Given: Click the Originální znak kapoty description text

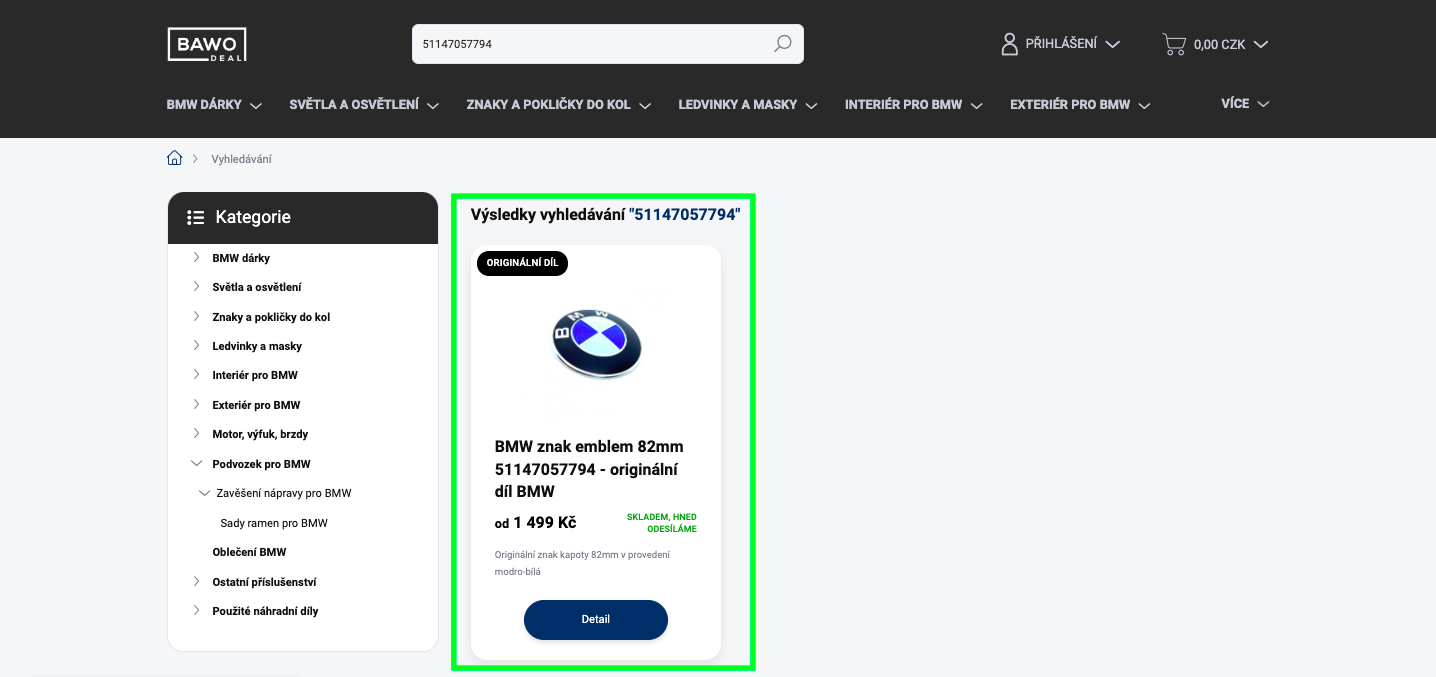Looking at the screenshot, I should [582, 563].
